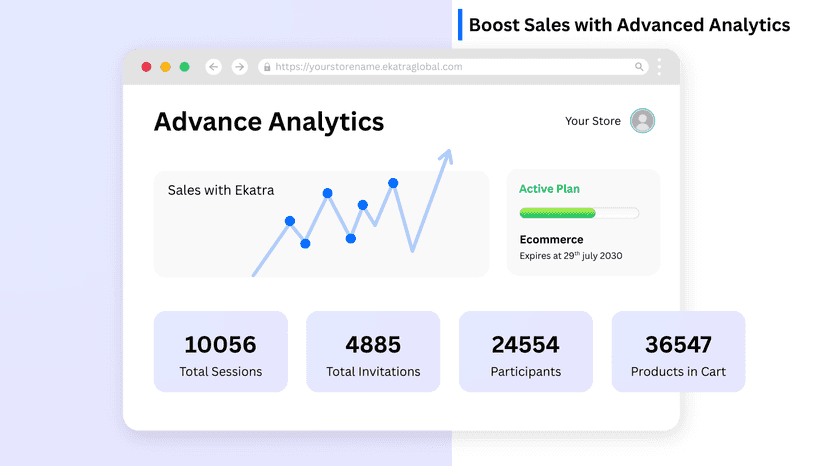Image resolution: width=828 pixels, height=466 pixels.
Task: Click the yellow minimize window dot
Action: 165,67
